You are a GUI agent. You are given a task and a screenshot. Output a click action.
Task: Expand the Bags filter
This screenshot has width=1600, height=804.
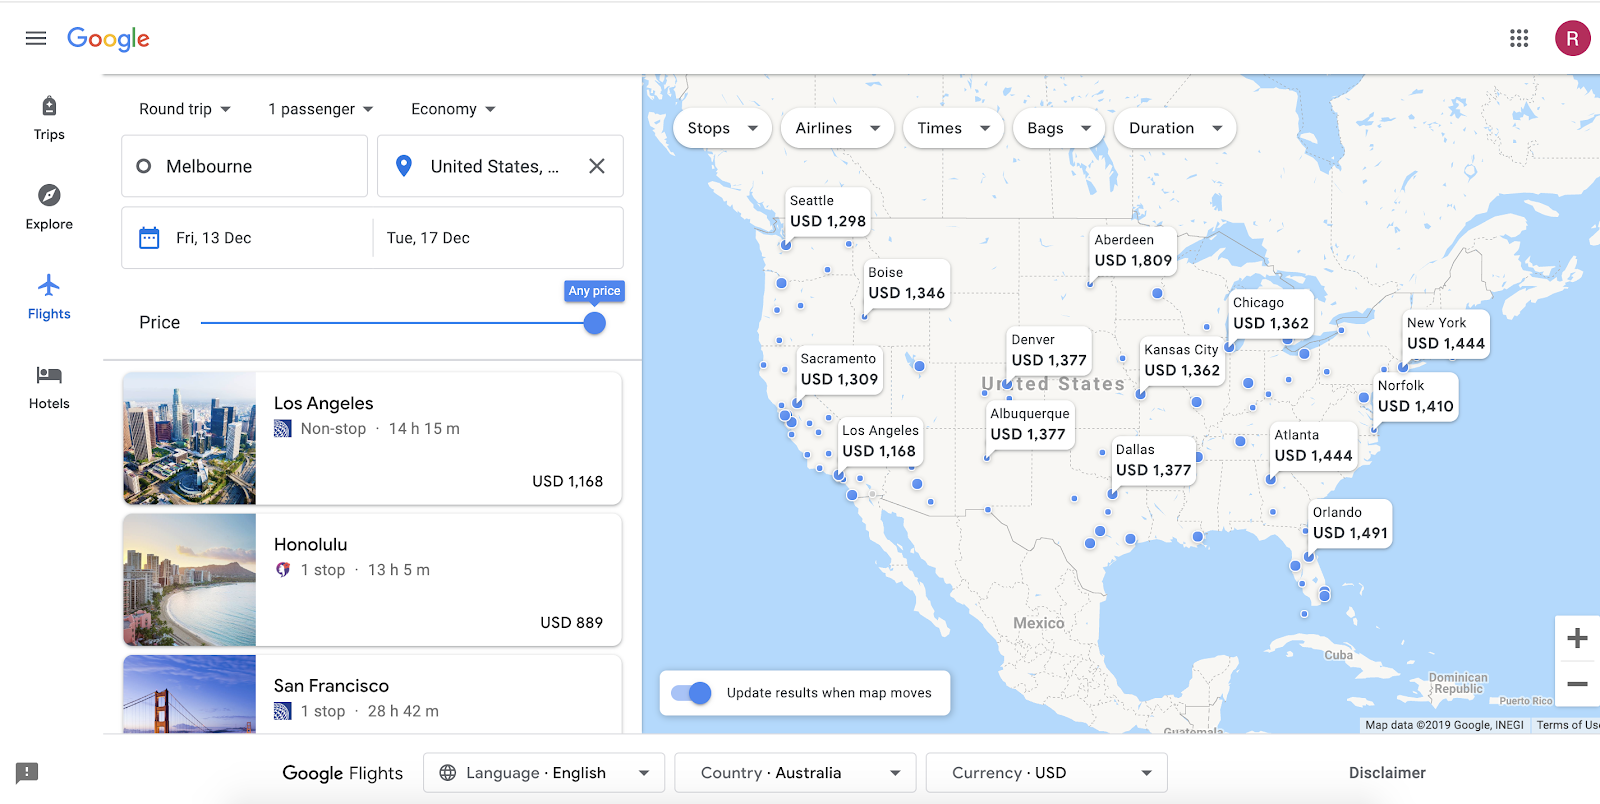tap(1059, 128)
